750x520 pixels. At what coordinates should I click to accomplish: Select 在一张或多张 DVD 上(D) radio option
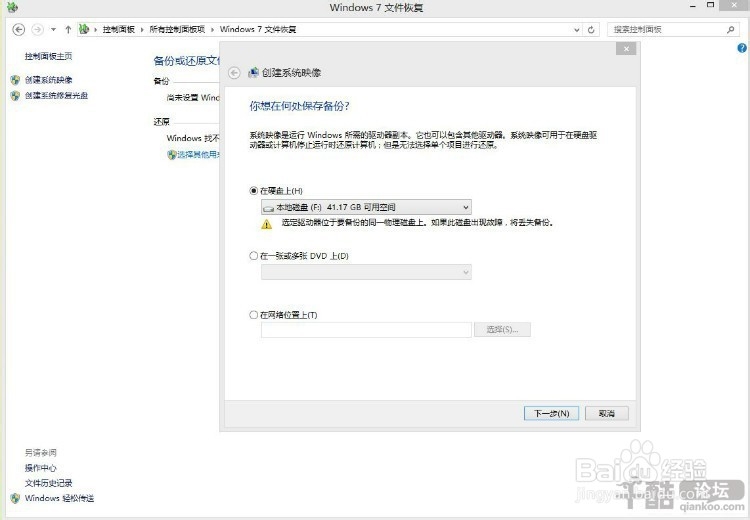(254, 256)
